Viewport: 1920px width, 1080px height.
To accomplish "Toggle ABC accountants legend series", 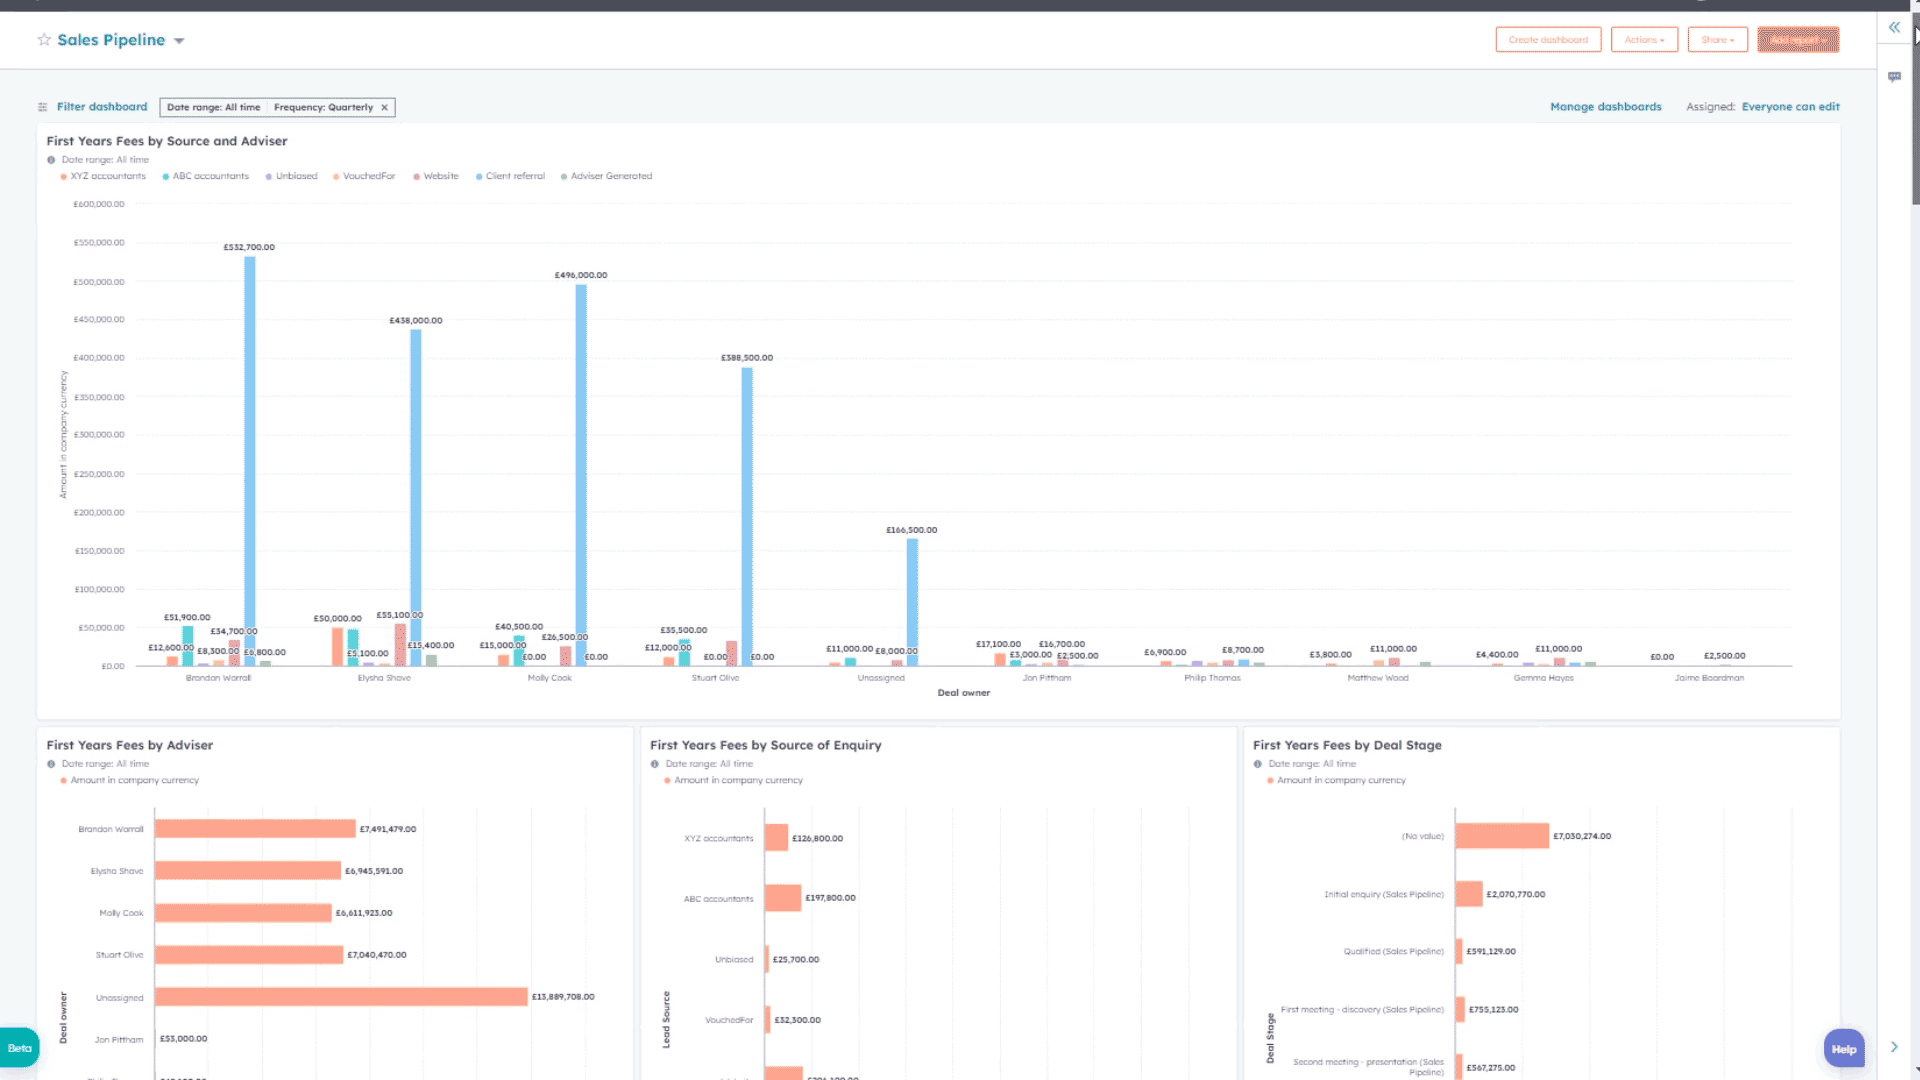I will (x=206, y=176).
